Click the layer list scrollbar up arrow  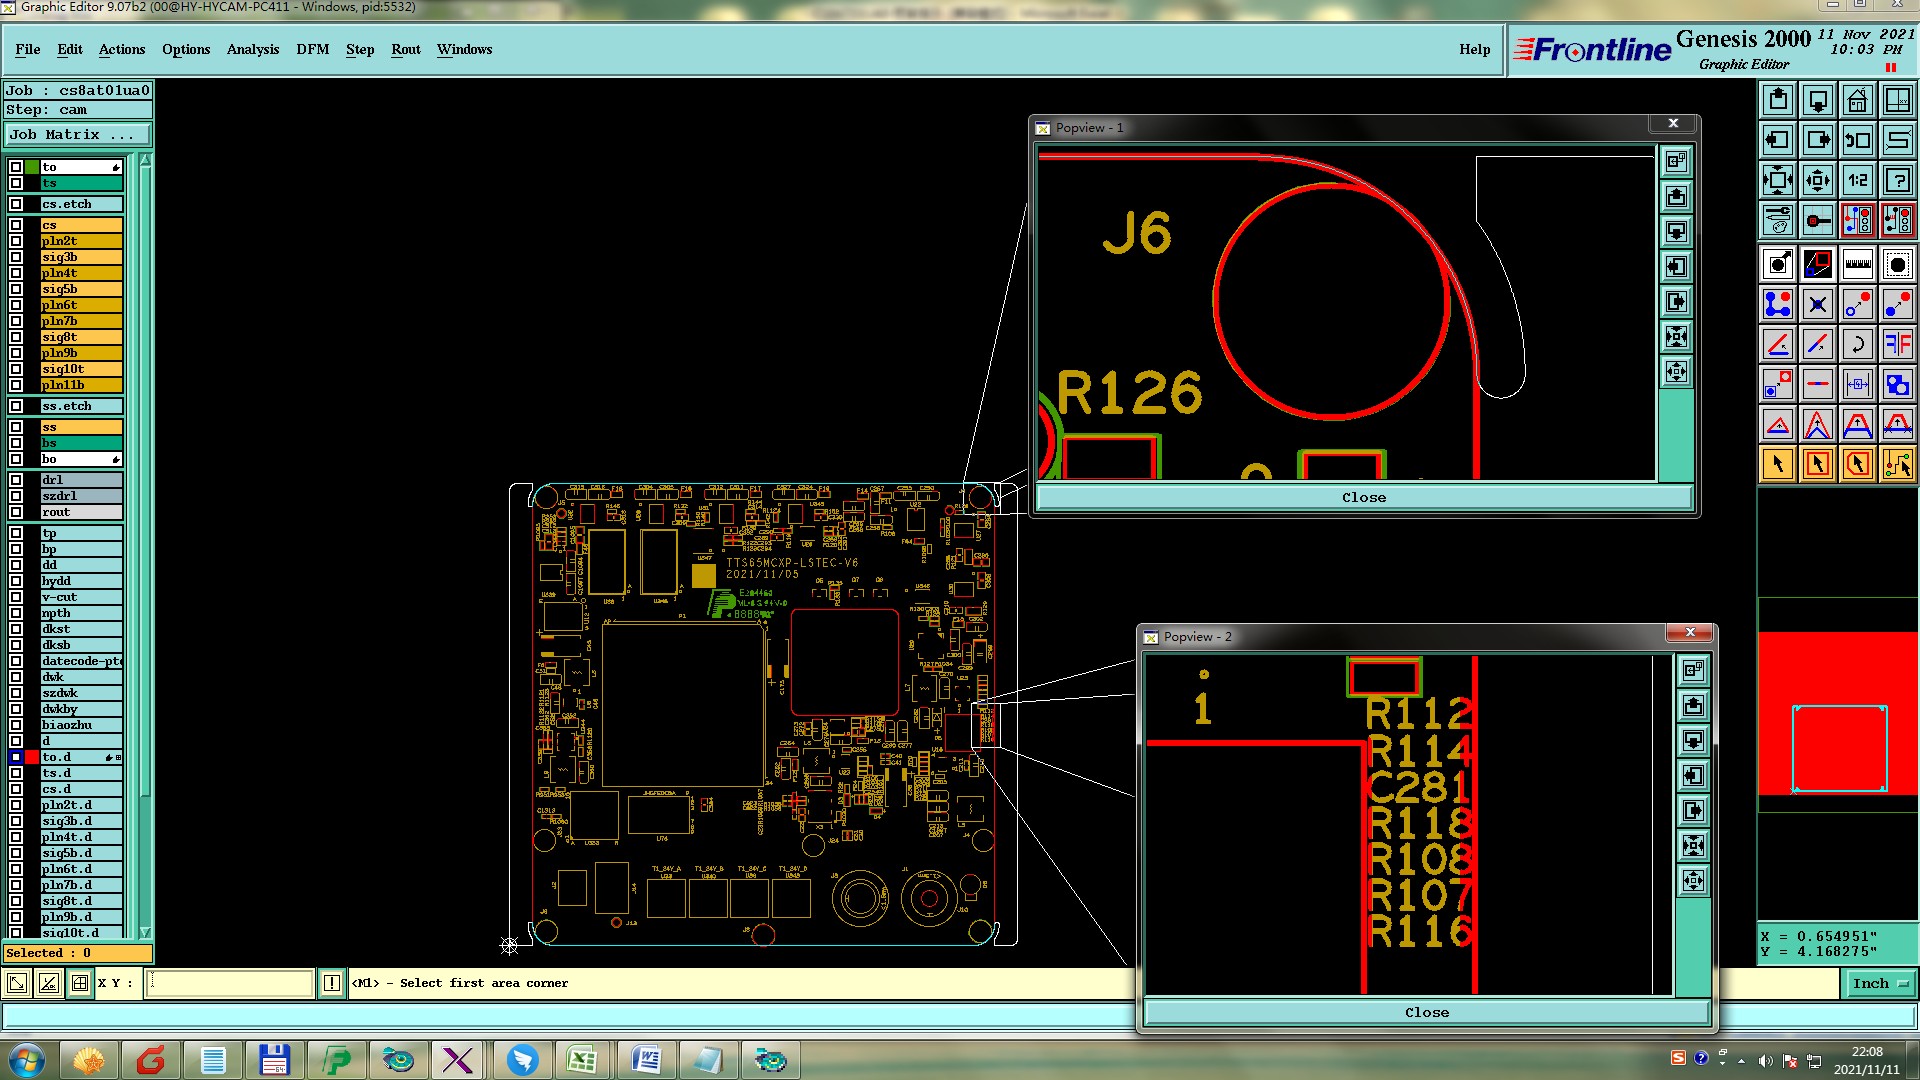[146, 160]
